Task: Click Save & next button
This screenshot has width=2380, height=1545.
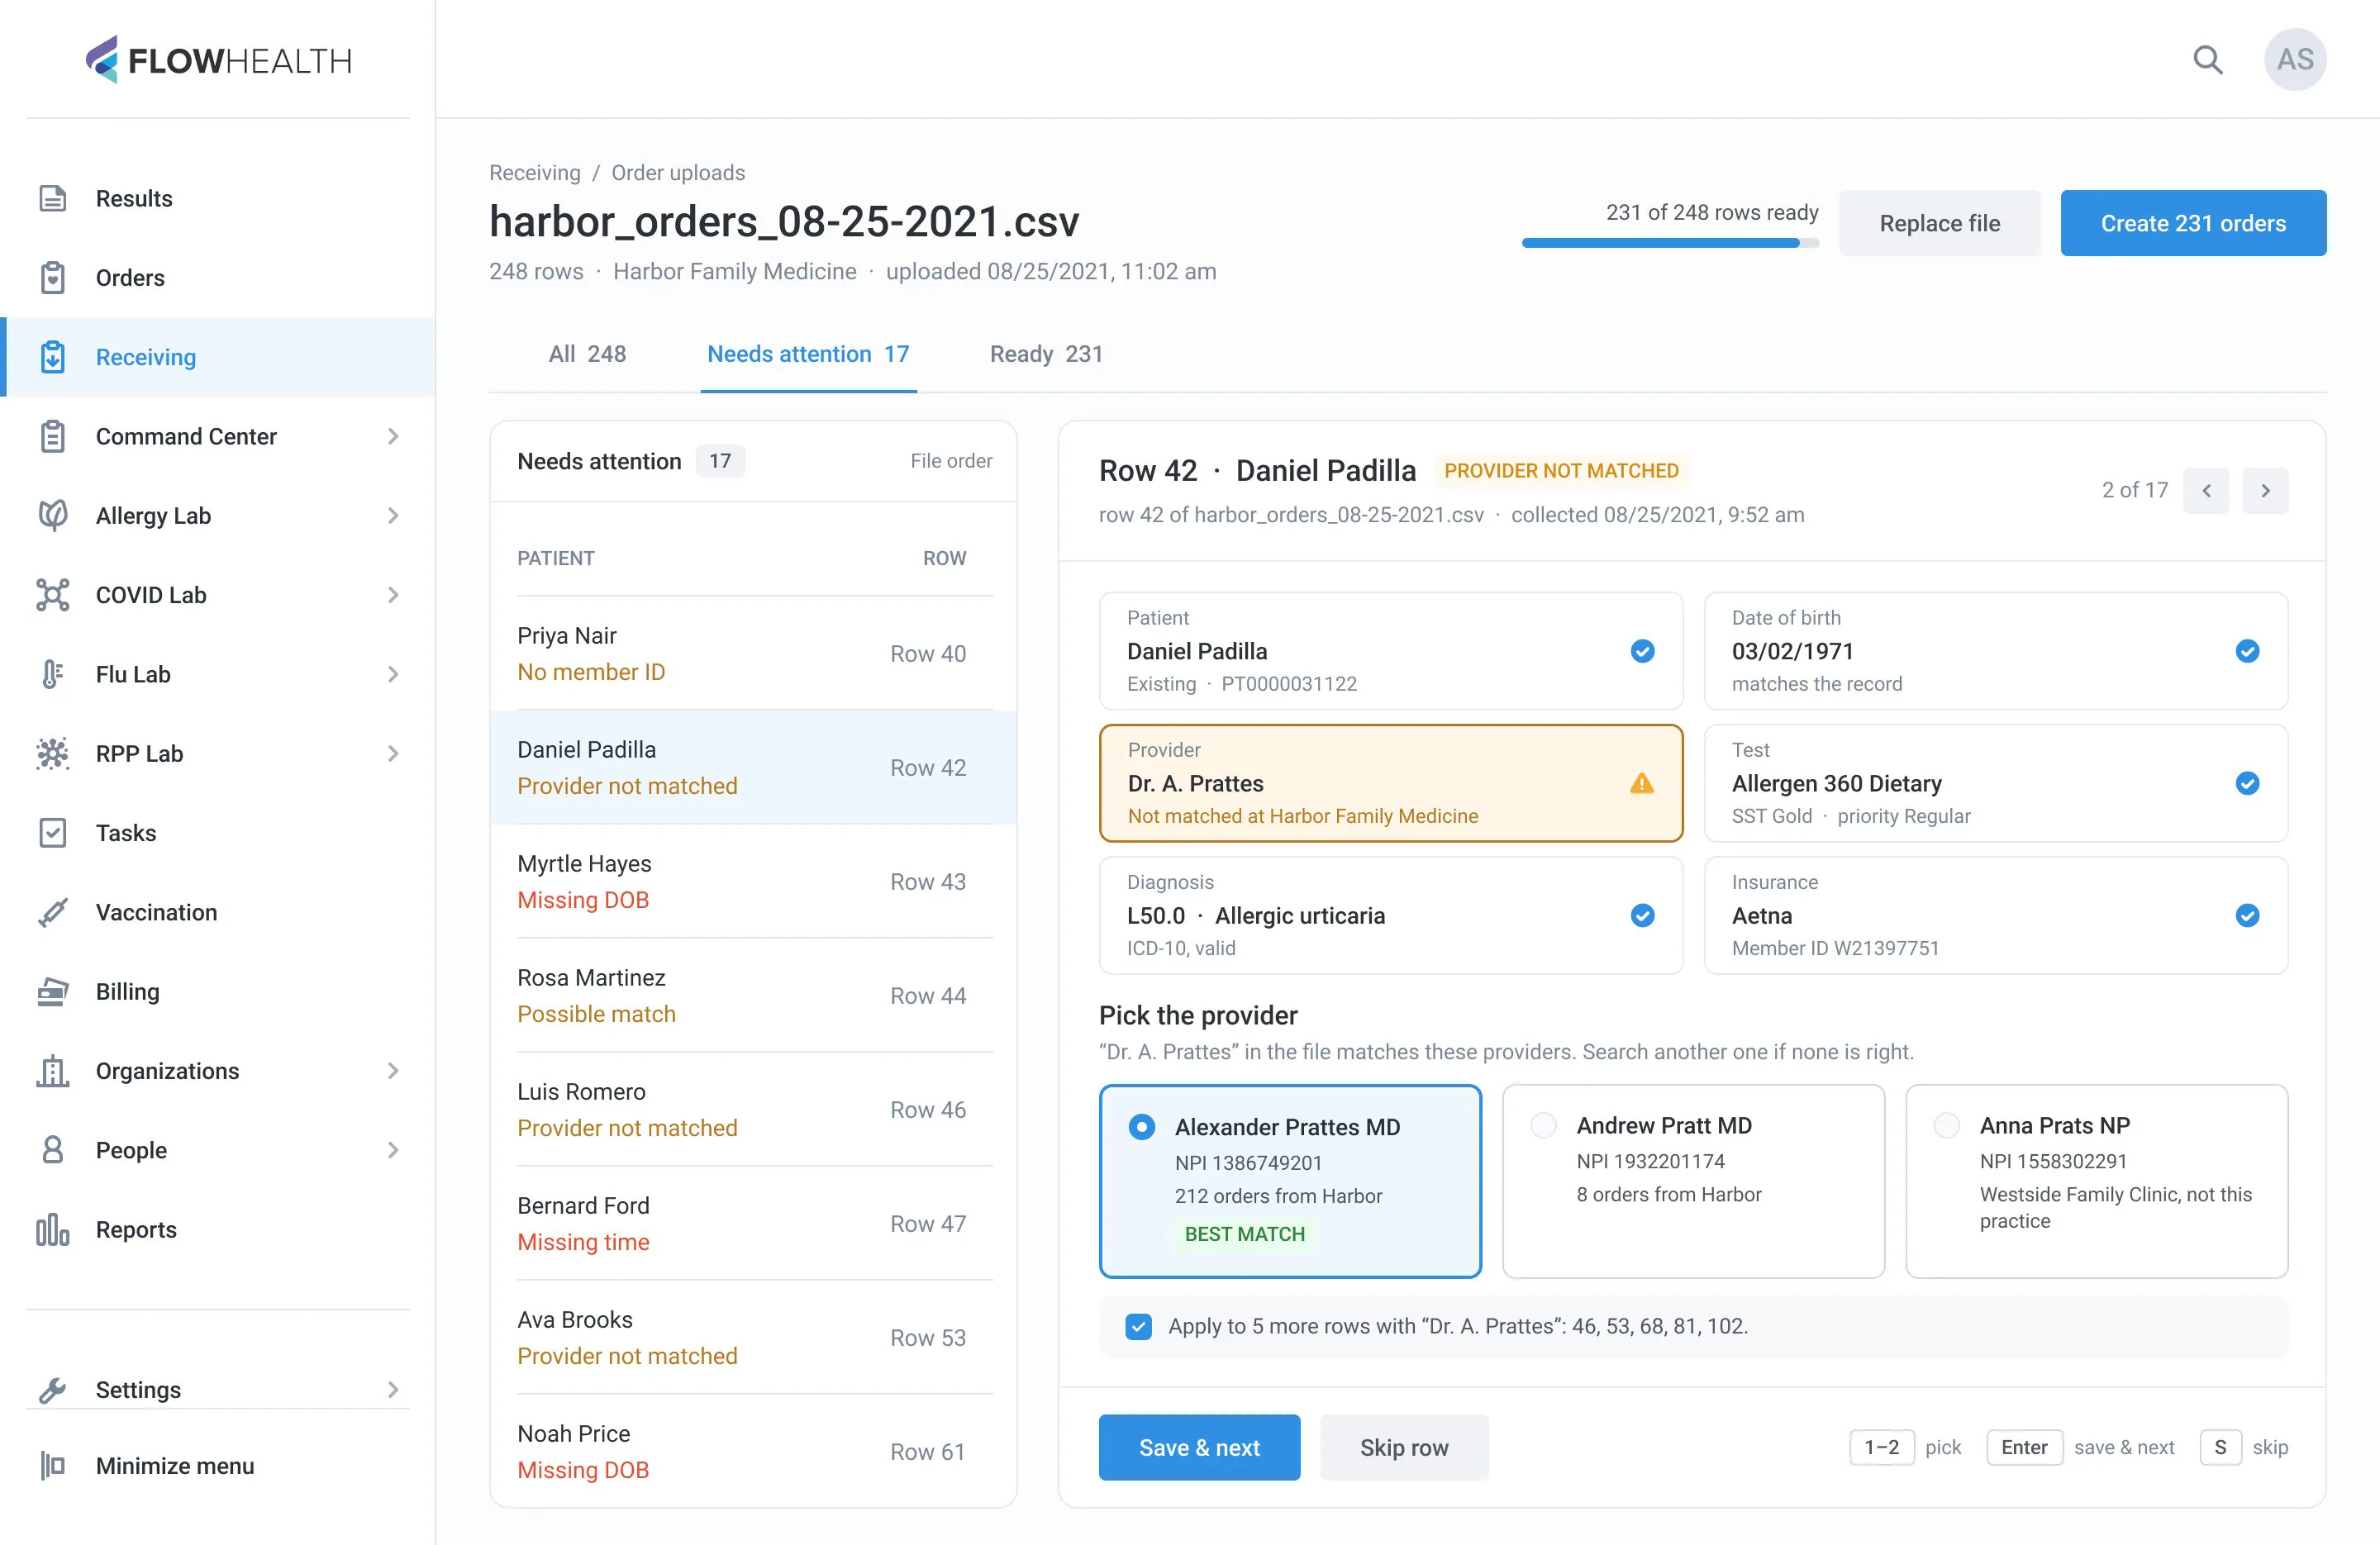Action: (x=1199, y=1447)
